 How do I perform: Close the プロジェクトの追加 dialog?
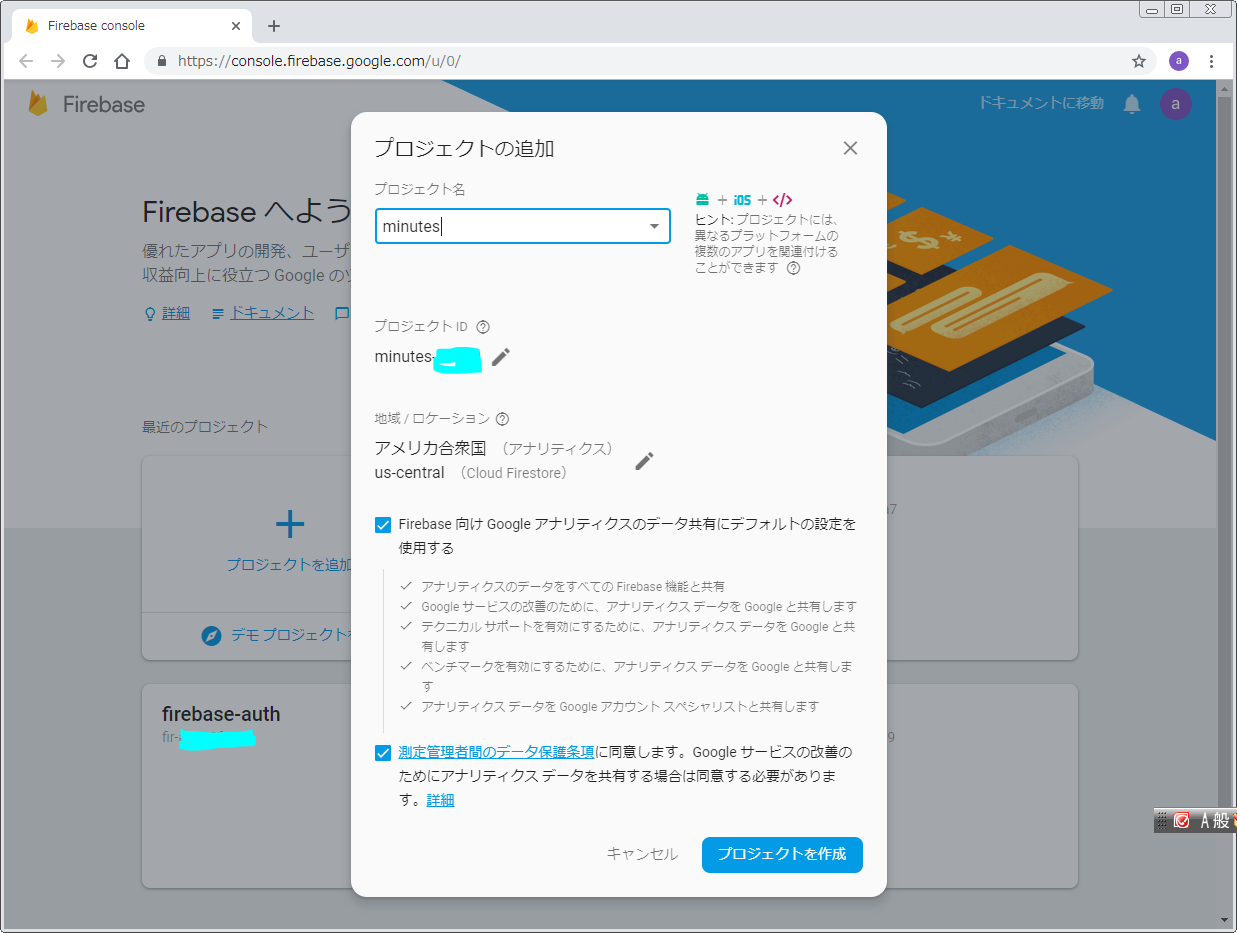(850, 148)
